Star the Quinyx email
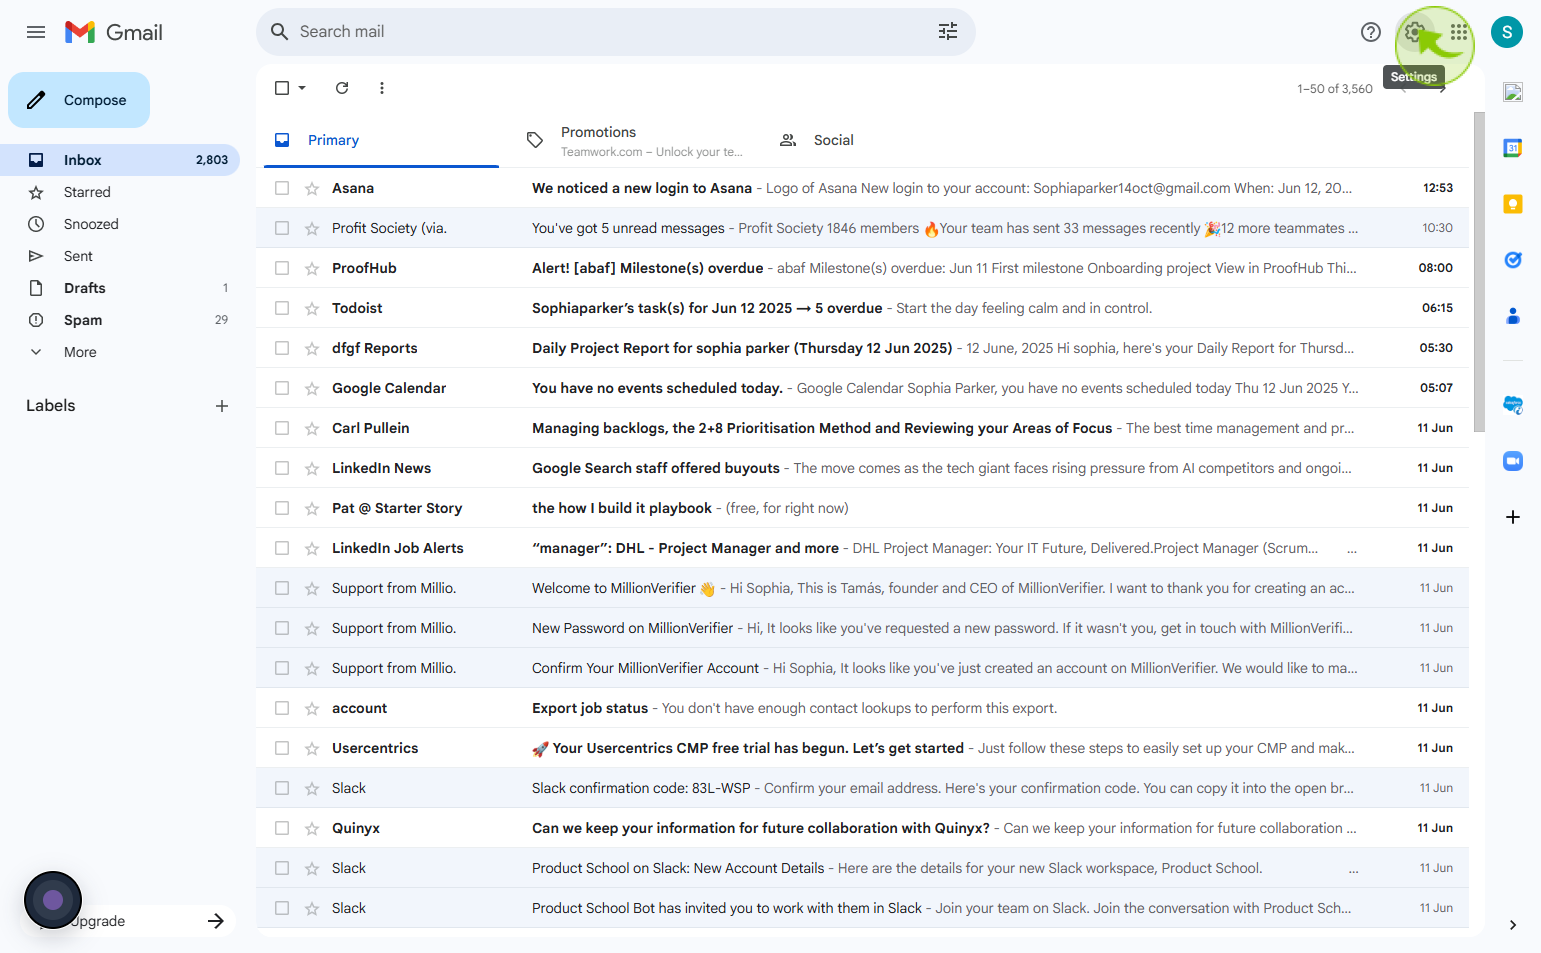The image size is (1541, 953). pyautogui.click(x=312, y=828)
